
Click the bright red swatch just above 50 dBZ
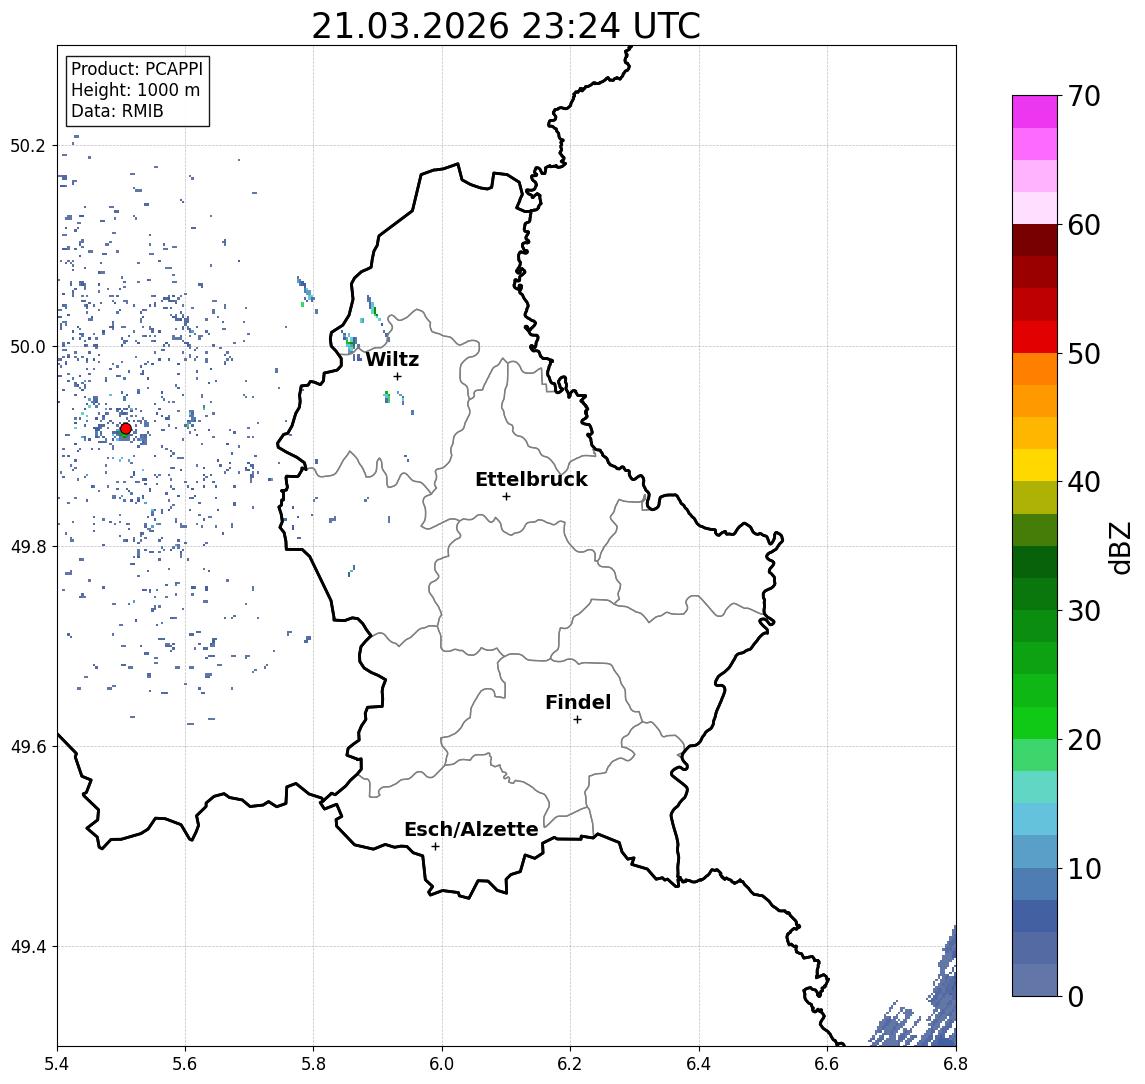(x=1035, y=337)
